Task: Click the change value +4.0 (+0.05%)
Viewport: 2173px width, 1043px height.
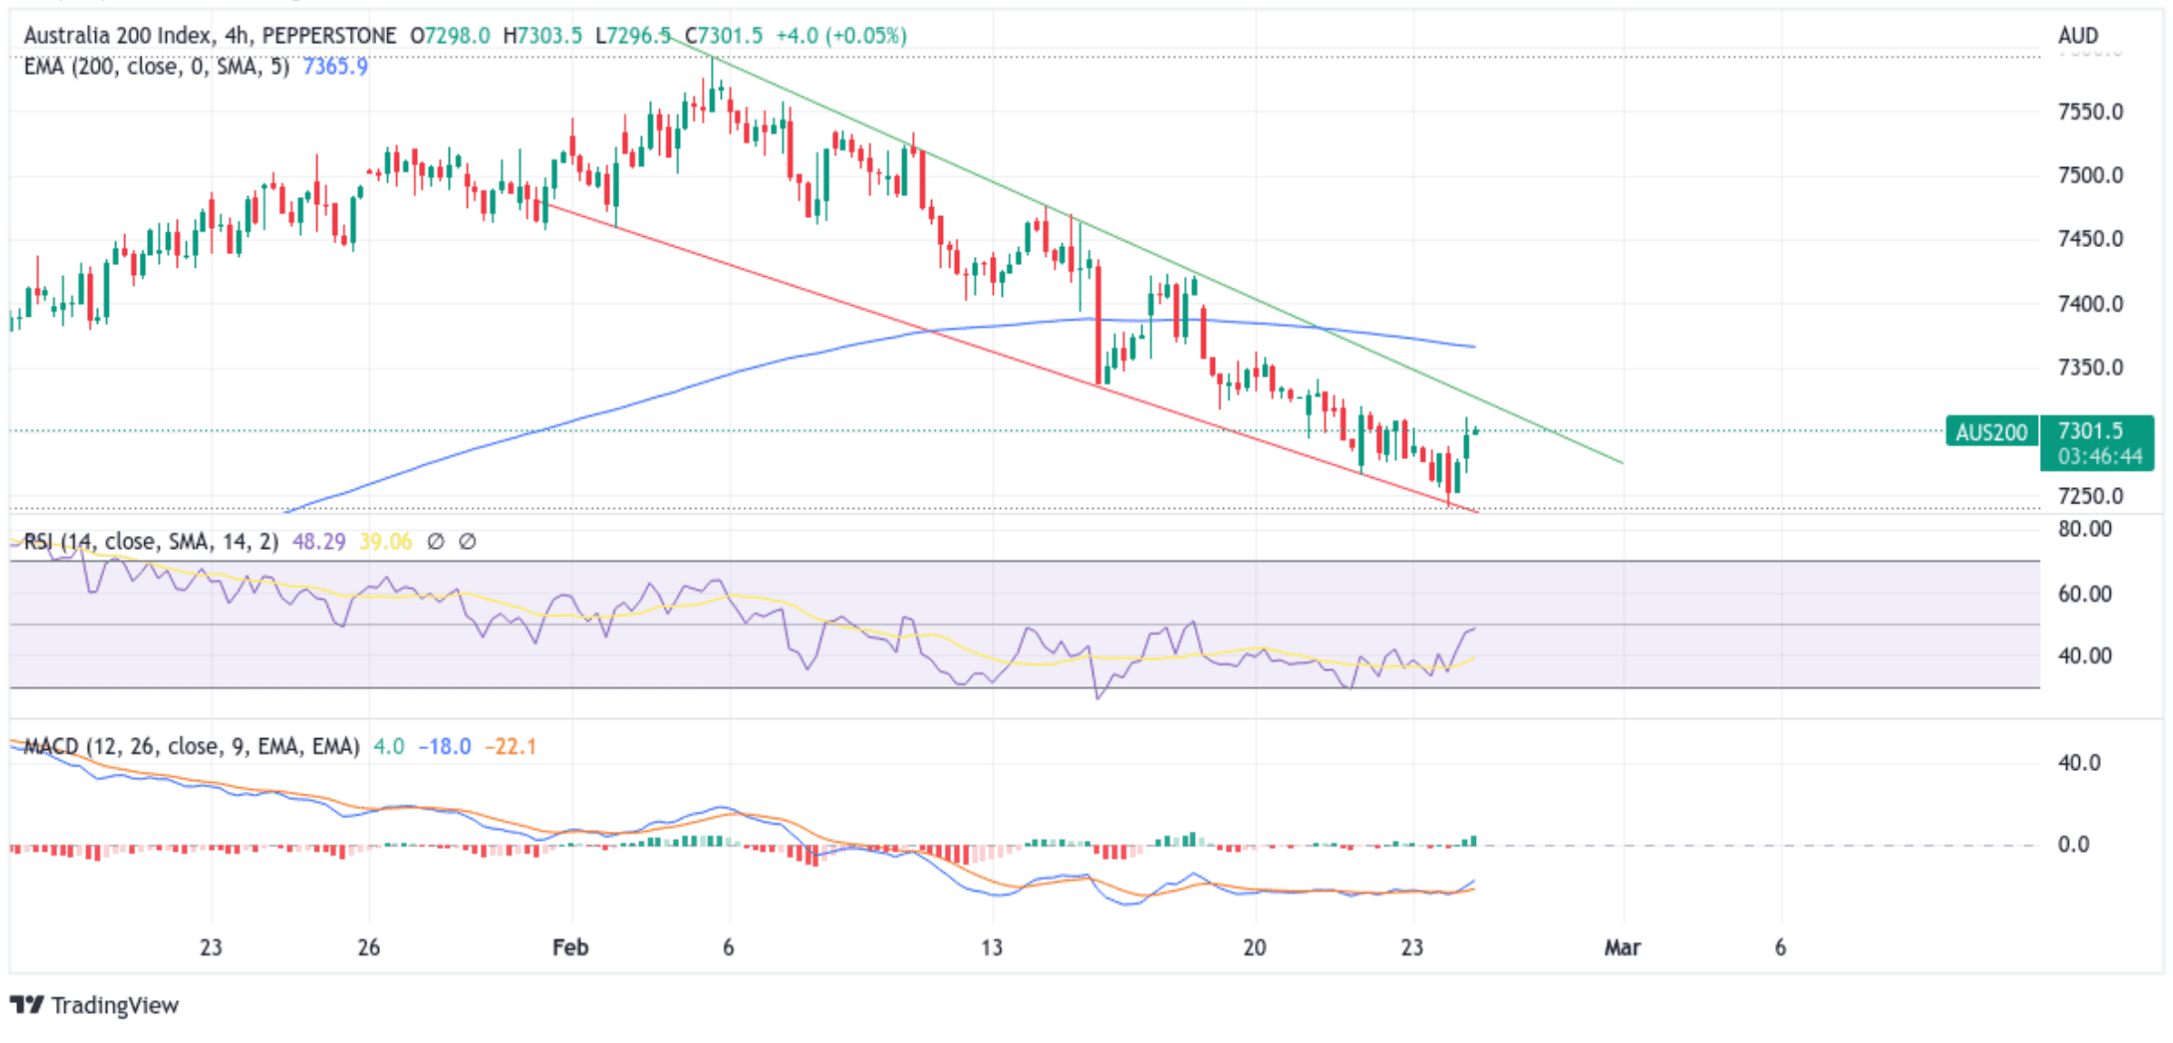Action: (x=841, y=36)
